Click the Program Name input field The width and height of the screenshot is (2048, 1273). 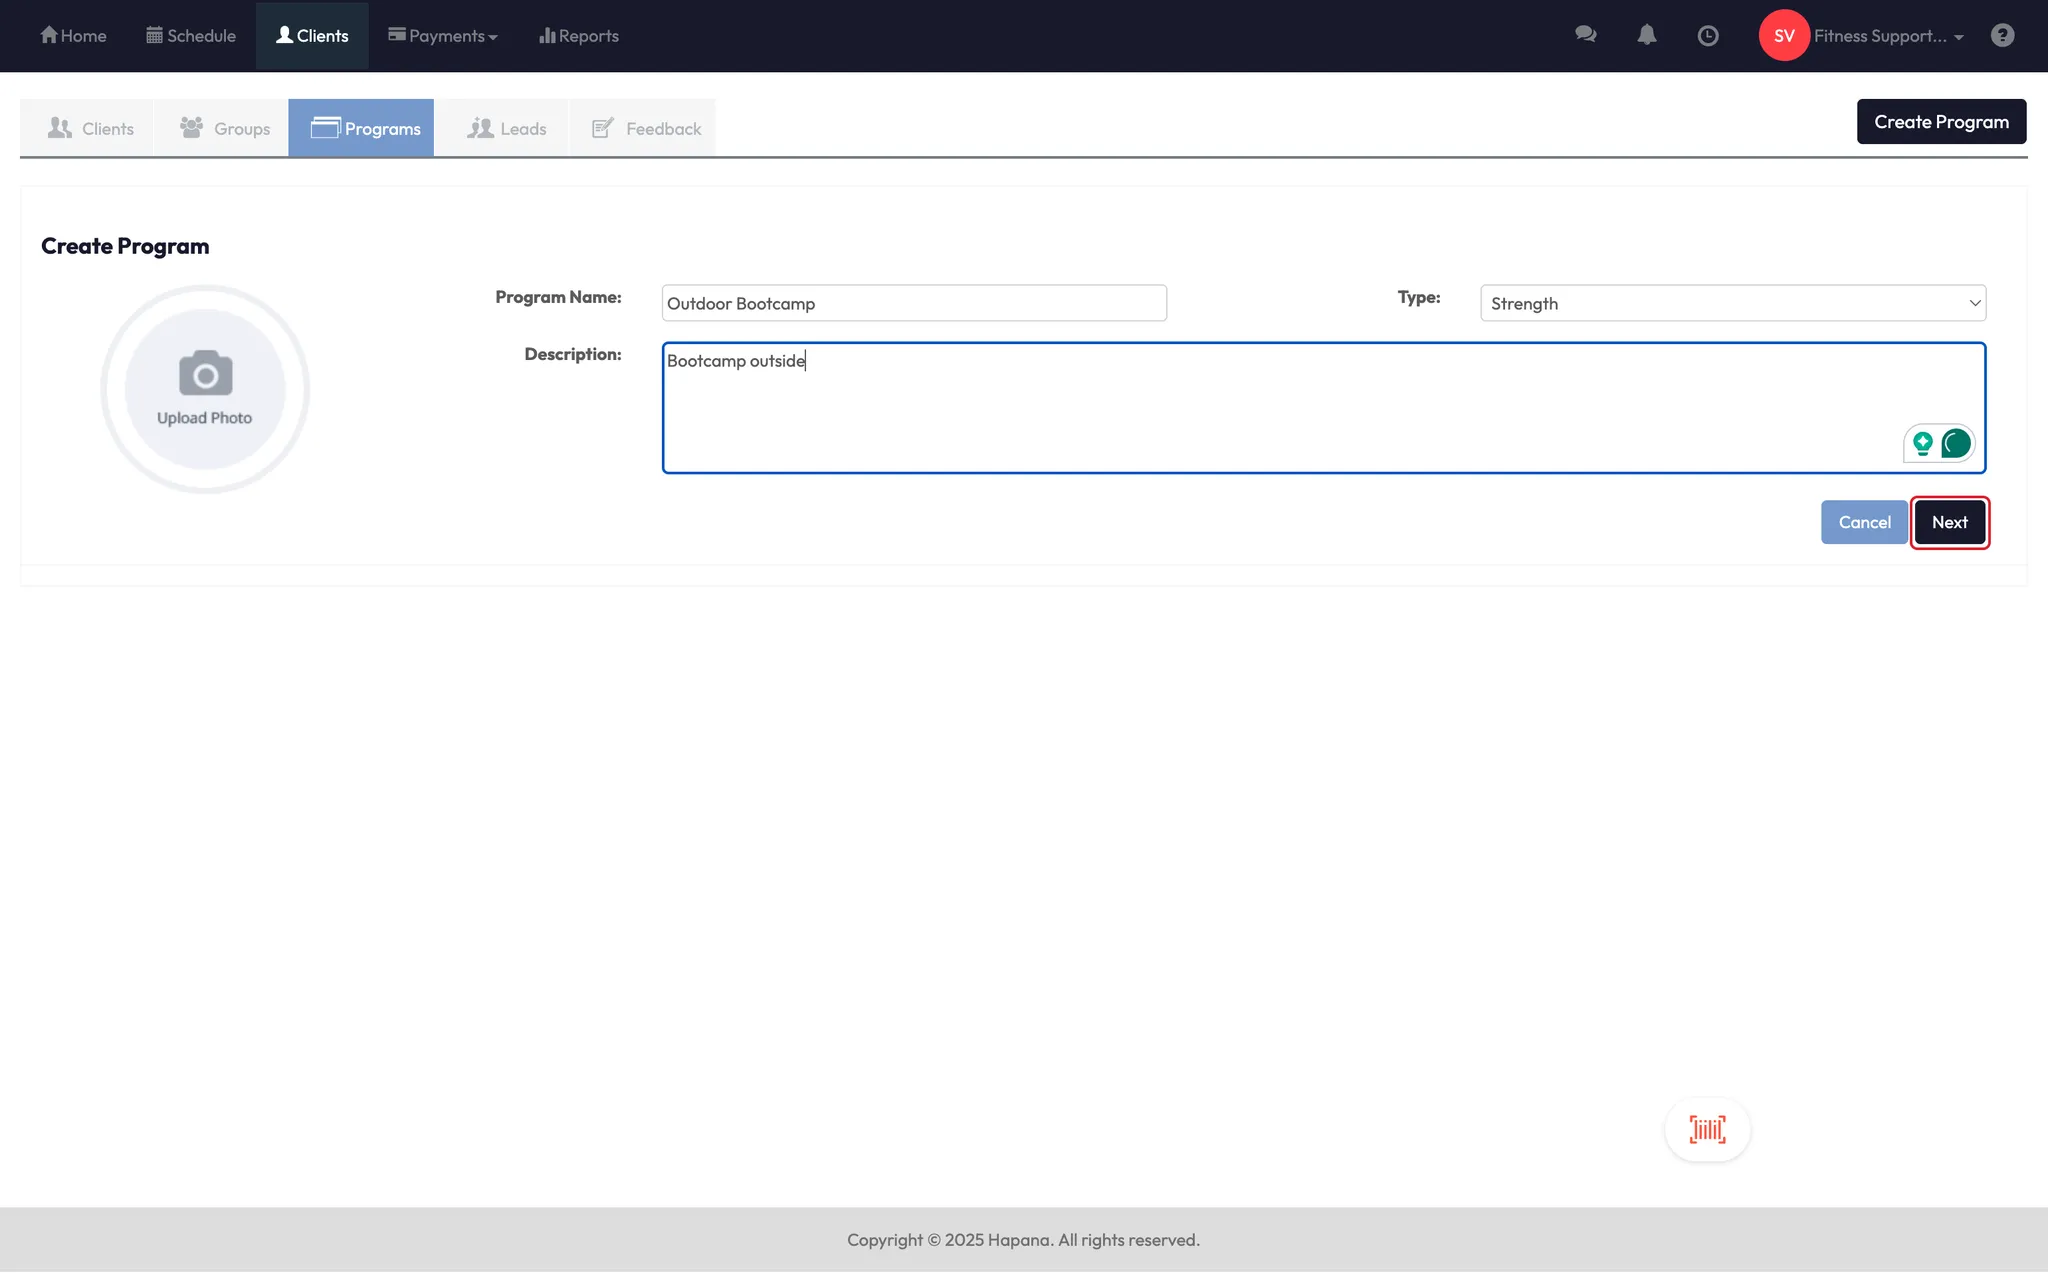(913, 303)
